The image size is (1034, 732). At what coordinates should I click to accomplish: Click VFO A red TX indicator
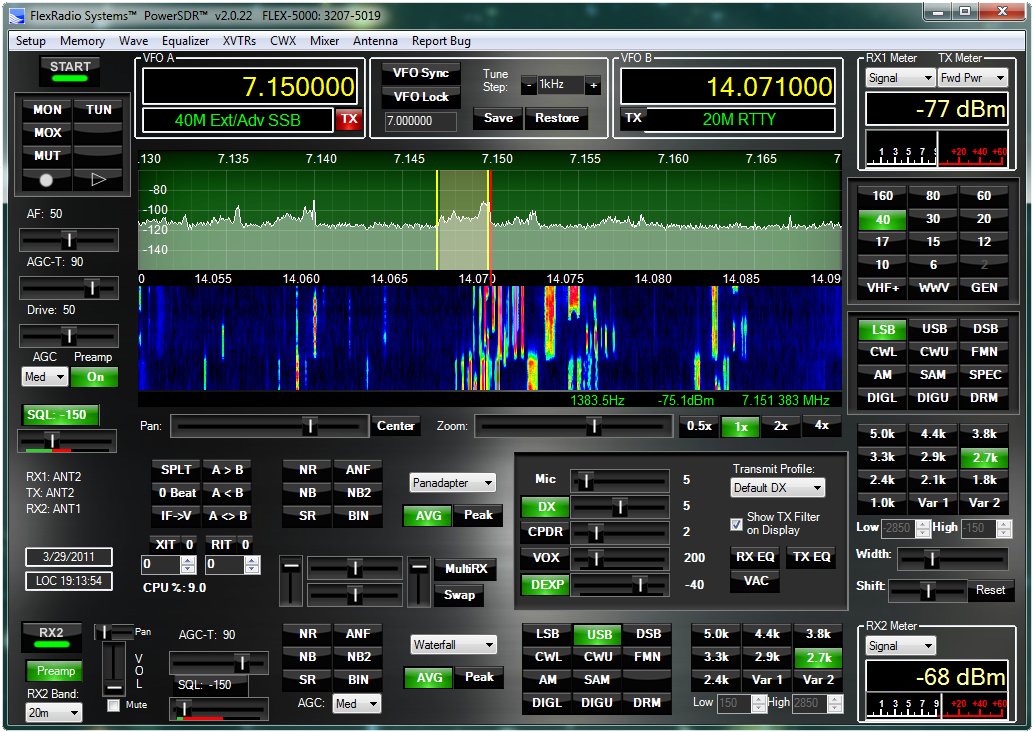point(349,119)
